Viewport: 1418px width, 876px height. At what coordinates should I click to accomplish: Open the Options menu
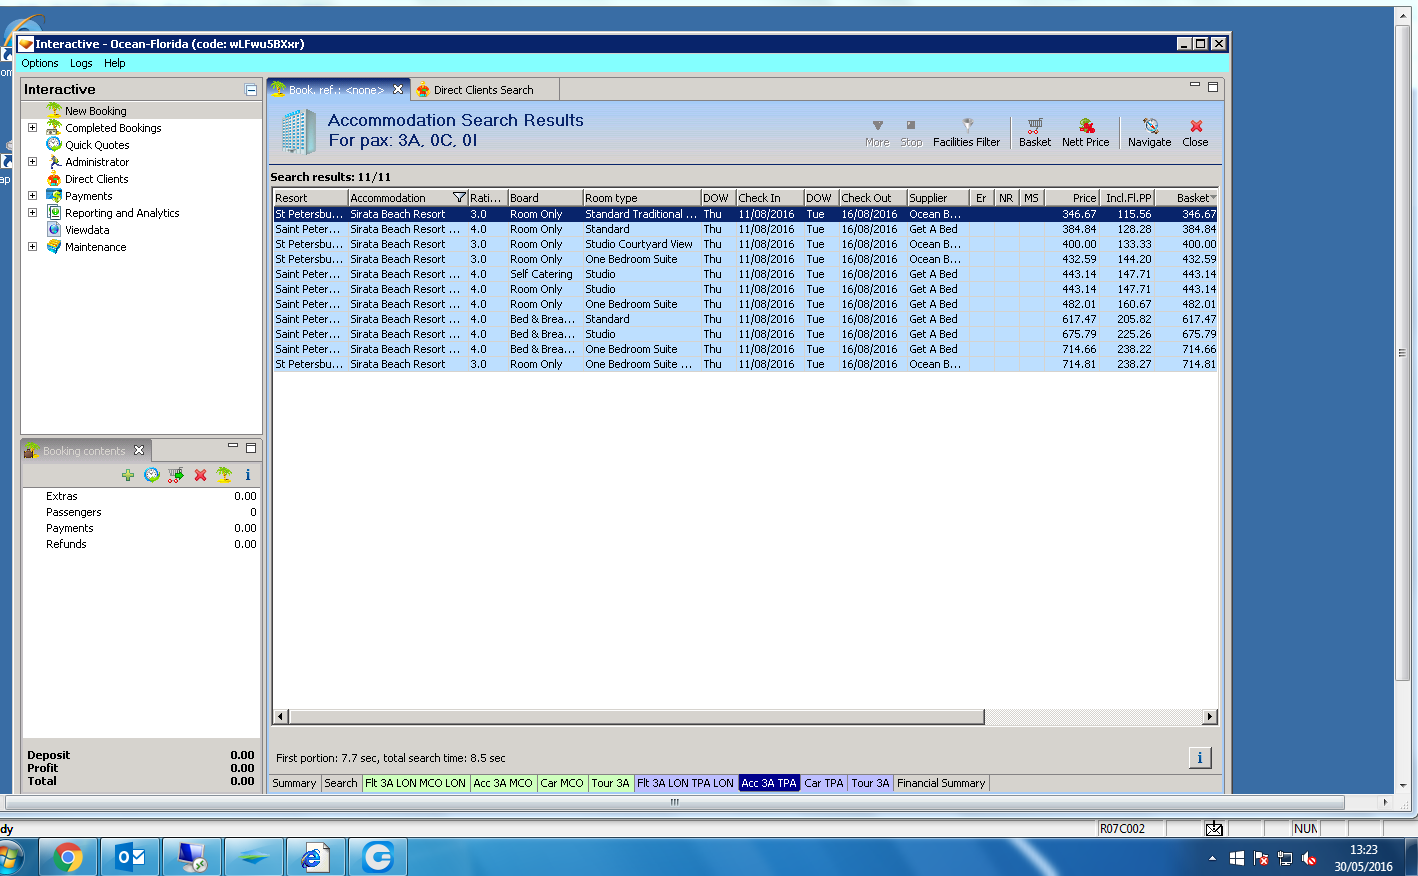click(x=40, y=63)
